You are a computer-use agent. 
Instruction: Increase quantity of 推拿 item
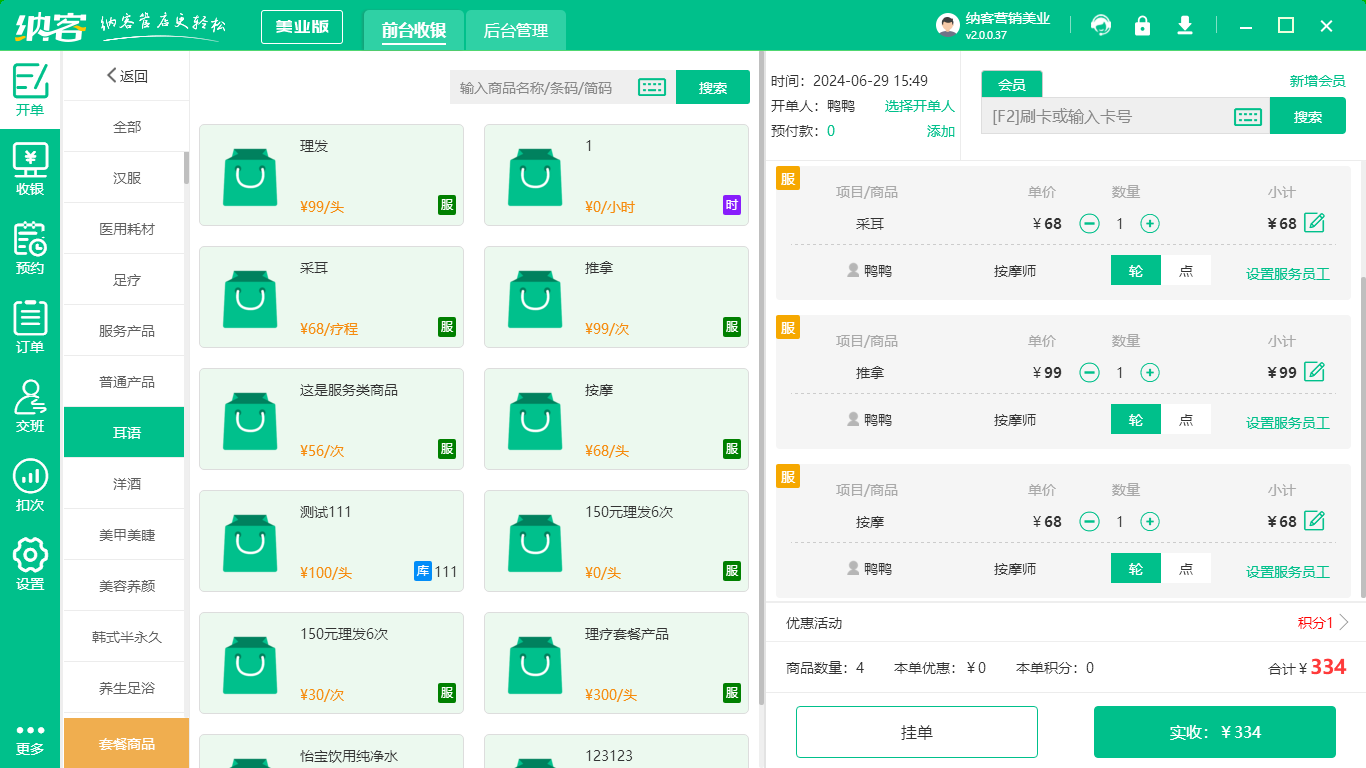(x=1150, y=373)
